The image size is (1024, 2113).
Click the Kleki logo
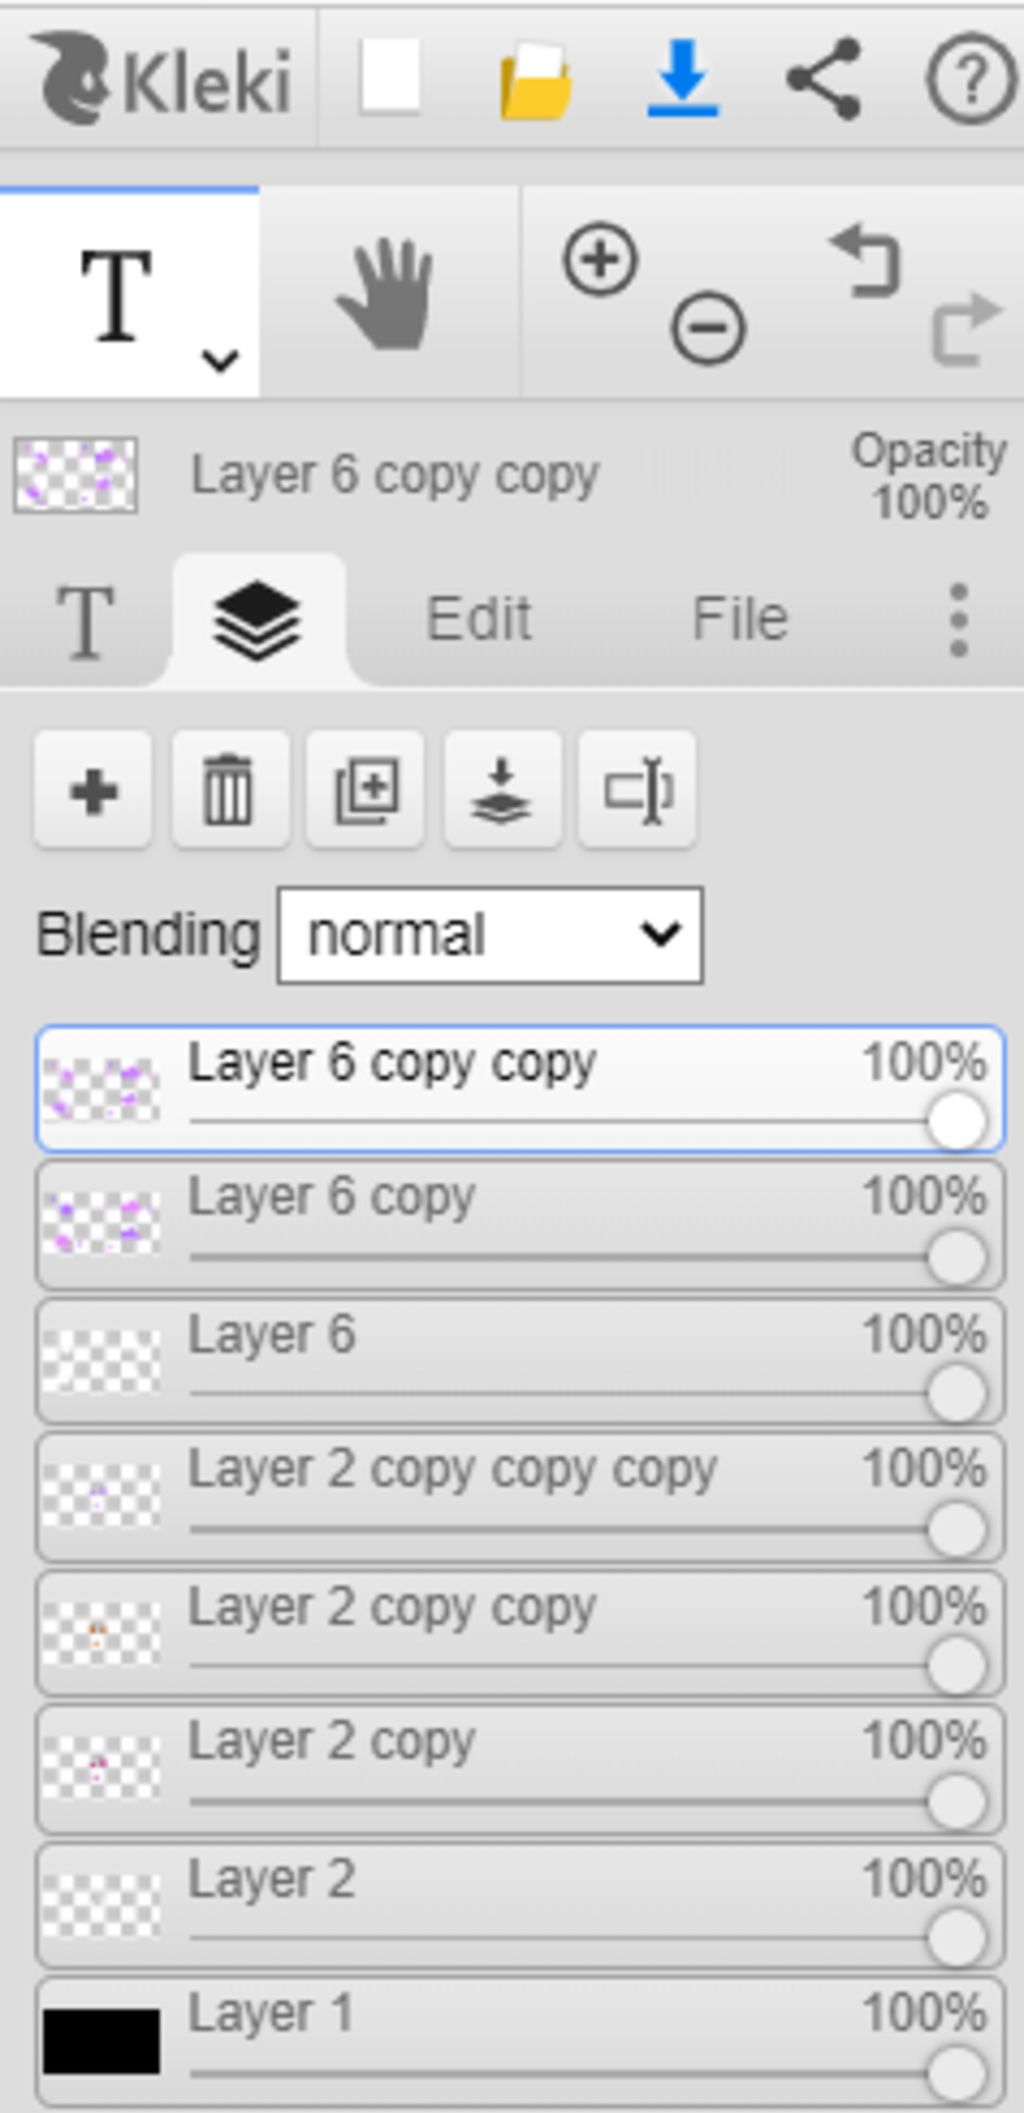(163, 78)
